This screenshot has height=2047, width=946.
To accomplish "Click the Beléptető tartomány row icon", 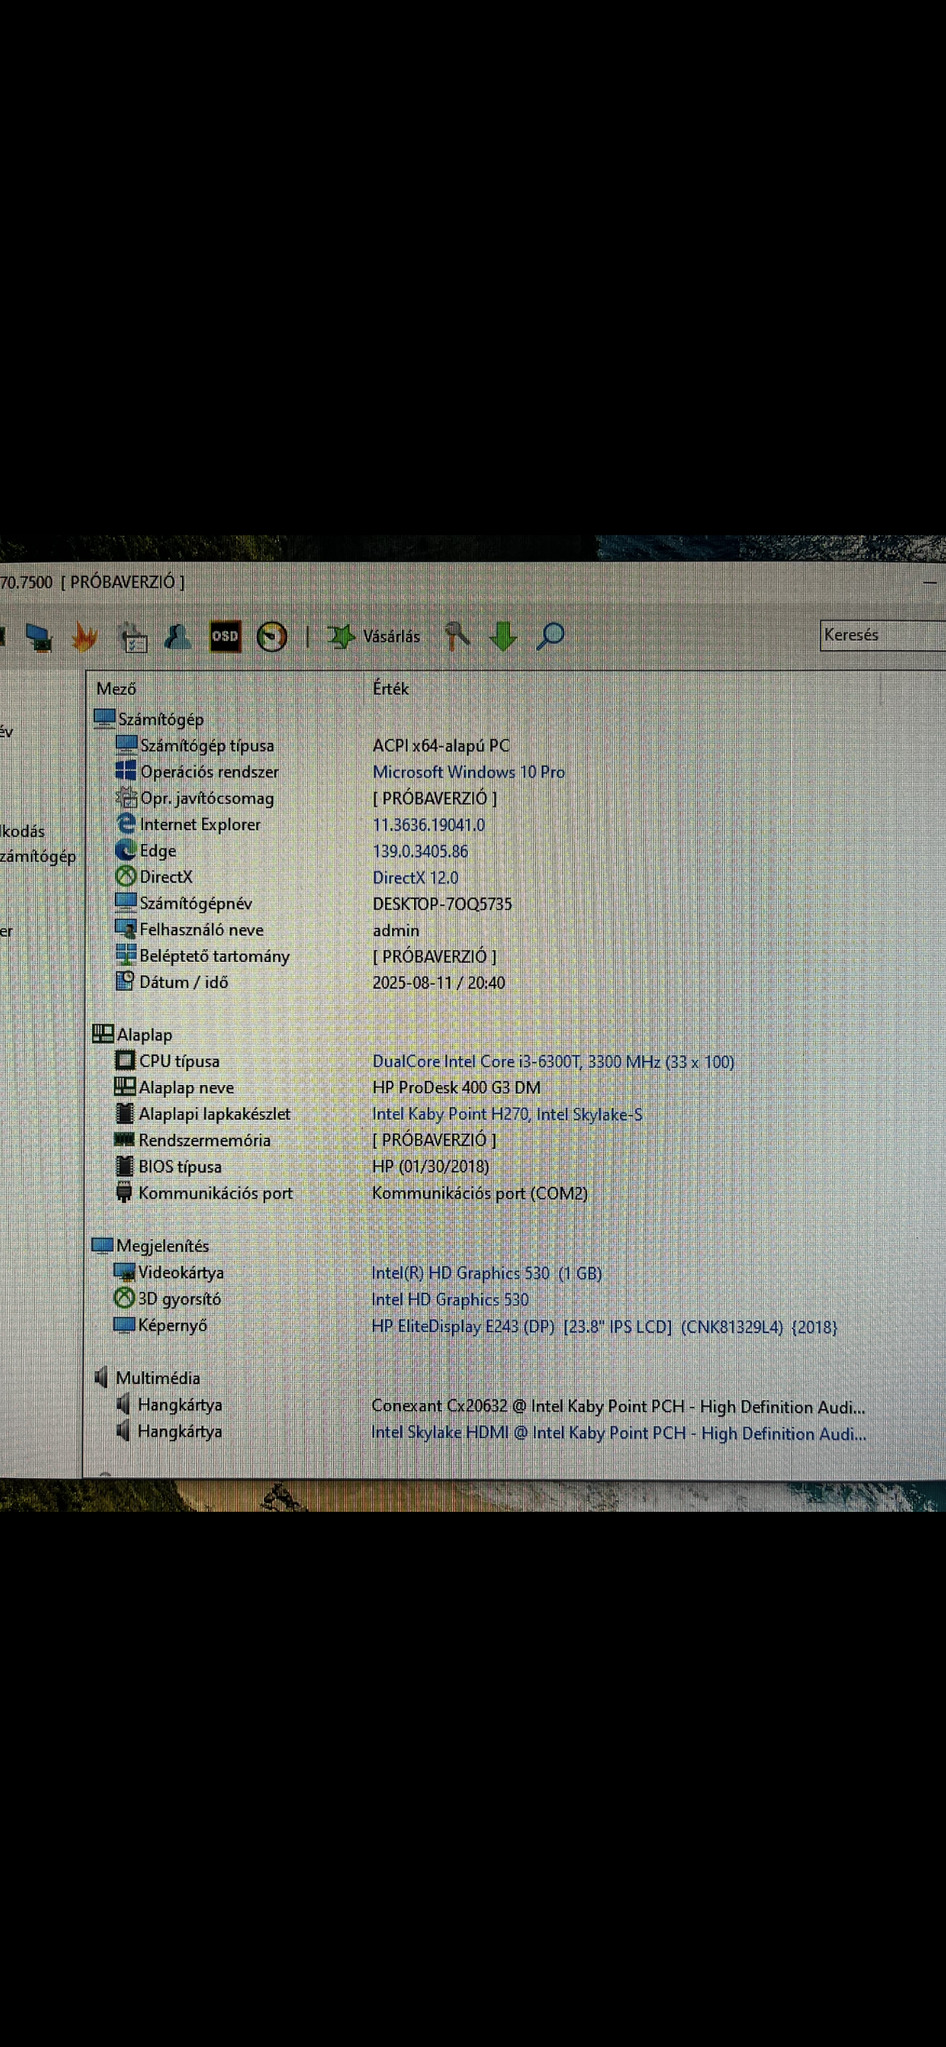I will pyautogui.click(x=125, y=955).
